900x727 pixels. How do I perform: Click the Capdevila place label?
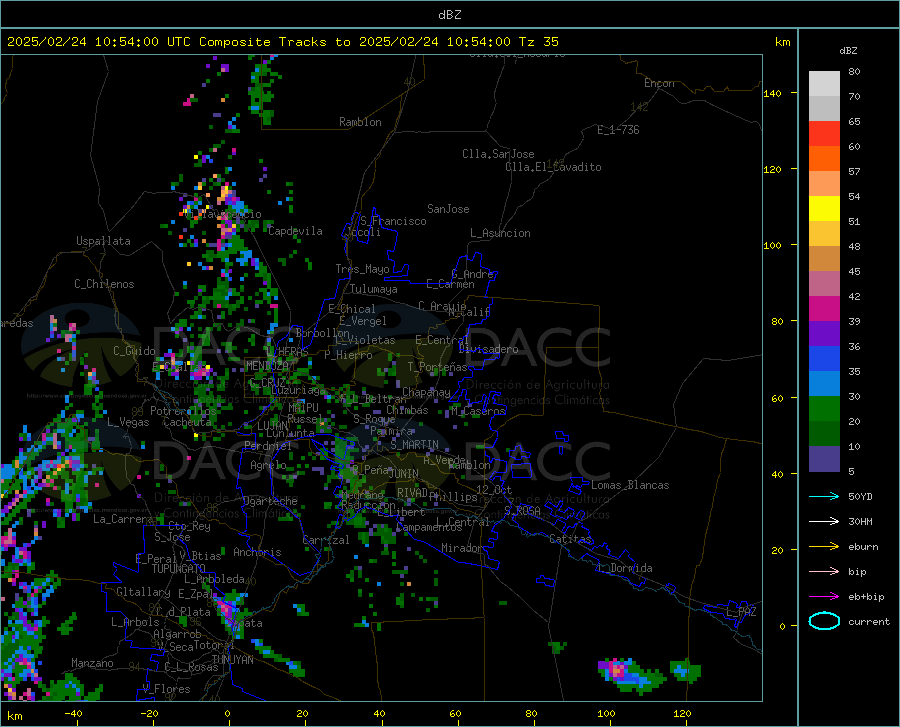295,231
